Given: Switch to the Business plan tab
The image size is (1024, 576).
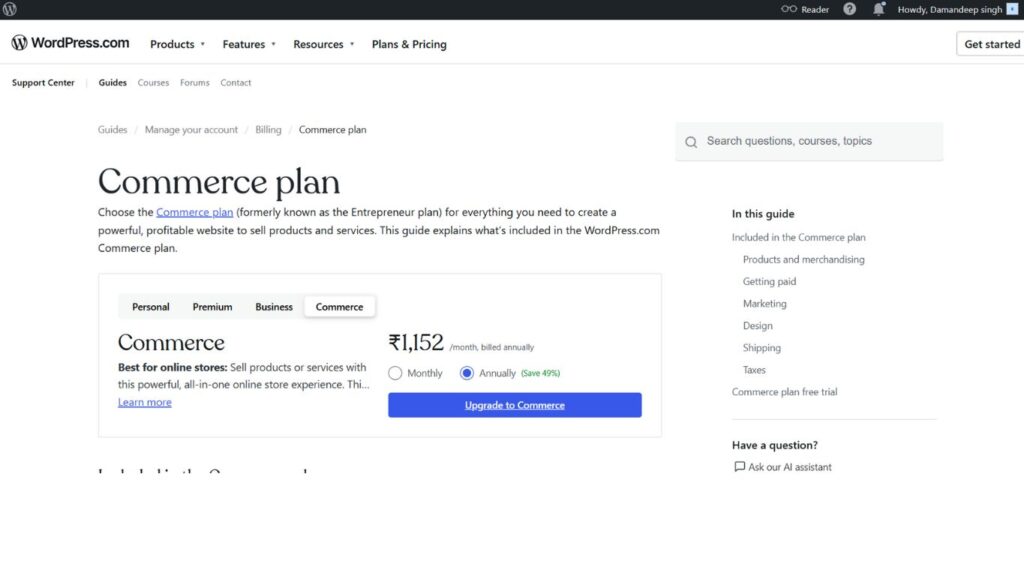Looking at the screenshot, I should [273, 306].
